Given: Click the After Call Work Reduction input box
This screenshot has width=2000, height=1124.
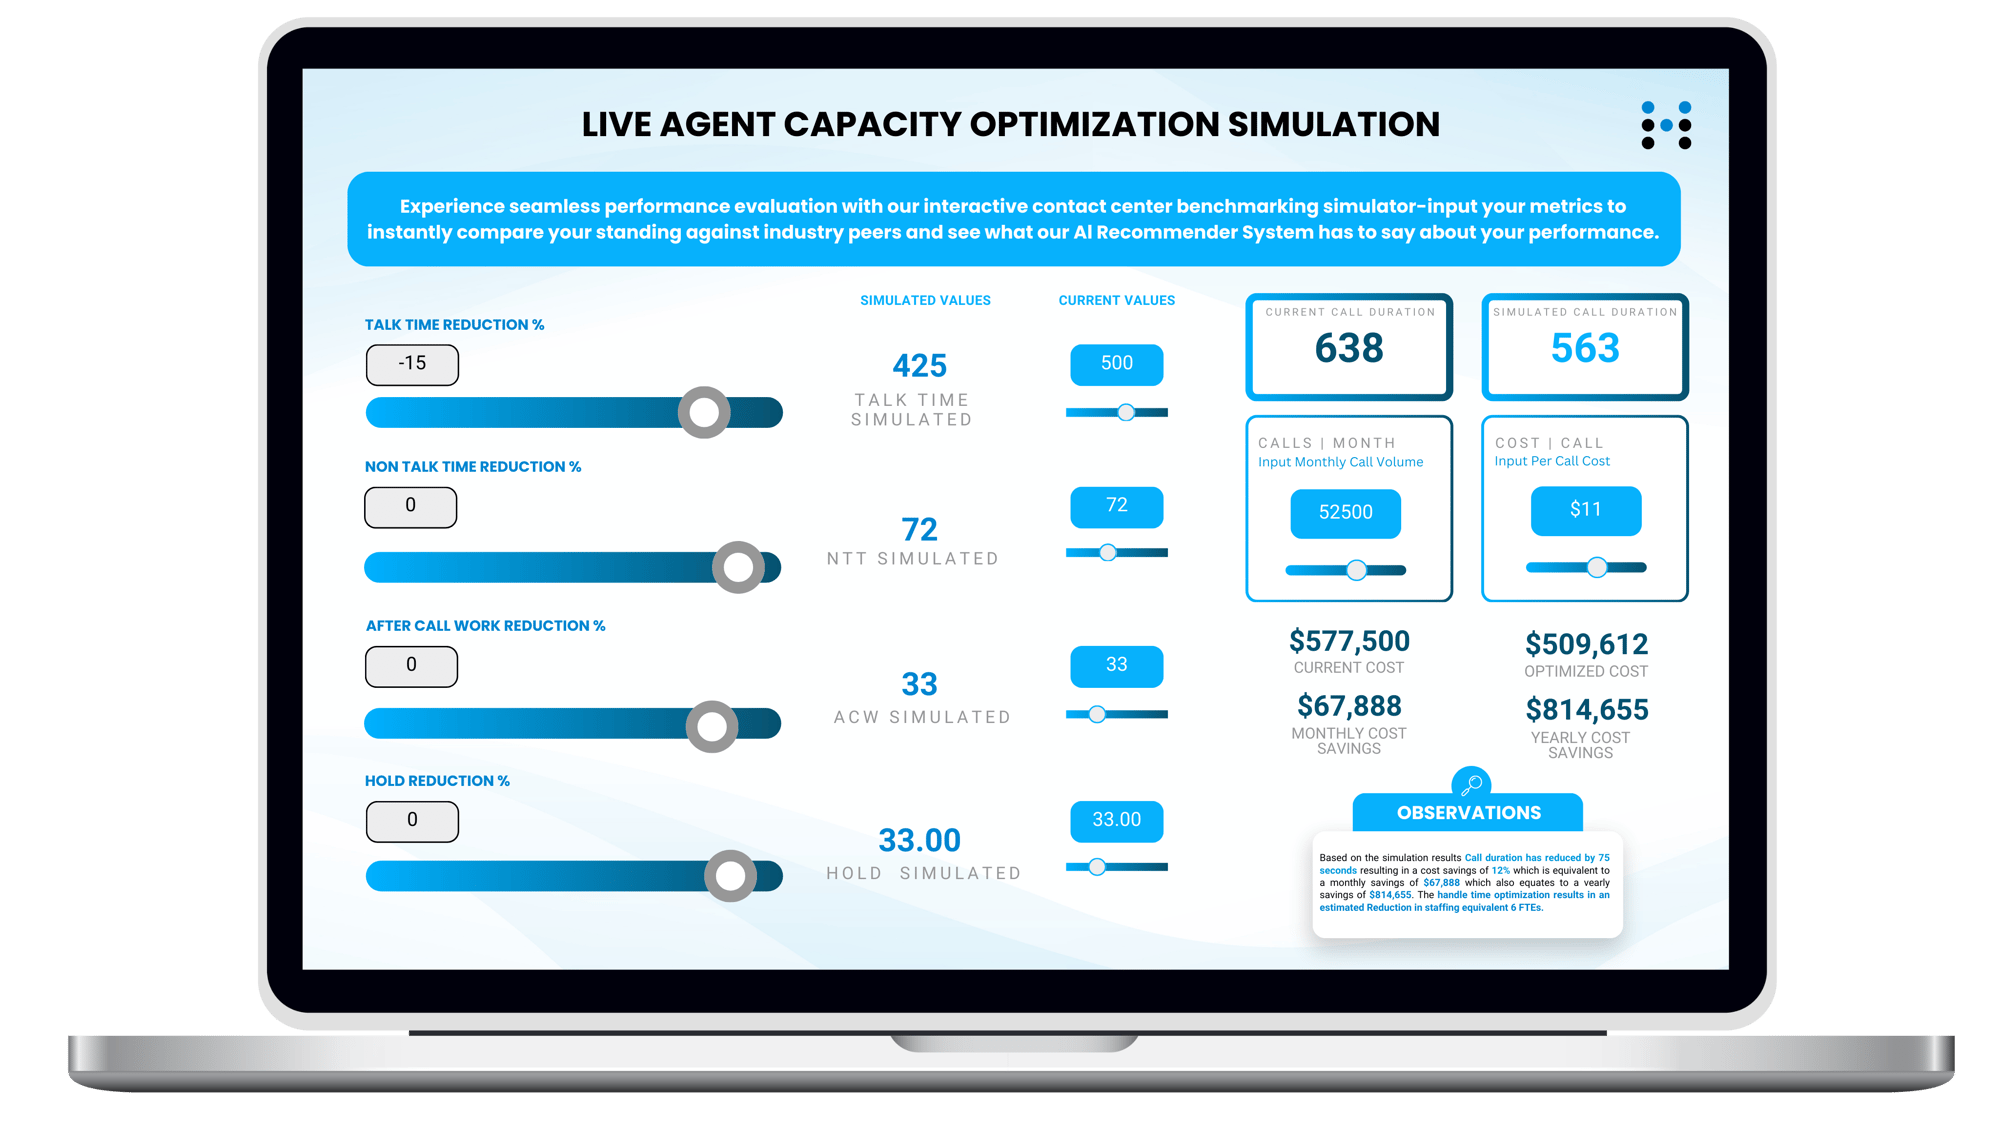Looking at the screenshot, I should (412, 665).
